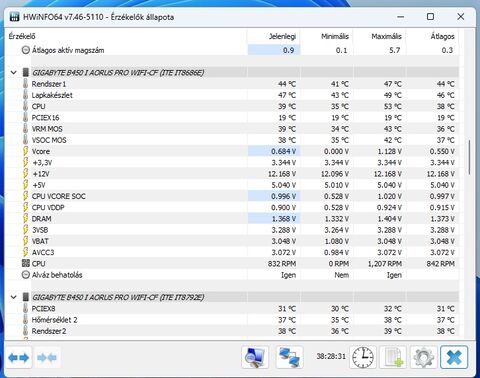Click the Jelenlegi column header
480x378 pixels.
tap(274, 36)
